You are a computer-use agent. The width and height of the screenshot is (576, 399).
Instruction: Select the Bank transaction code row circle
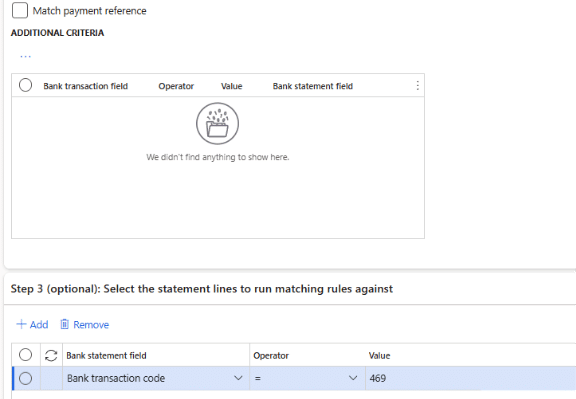[25, 378]
